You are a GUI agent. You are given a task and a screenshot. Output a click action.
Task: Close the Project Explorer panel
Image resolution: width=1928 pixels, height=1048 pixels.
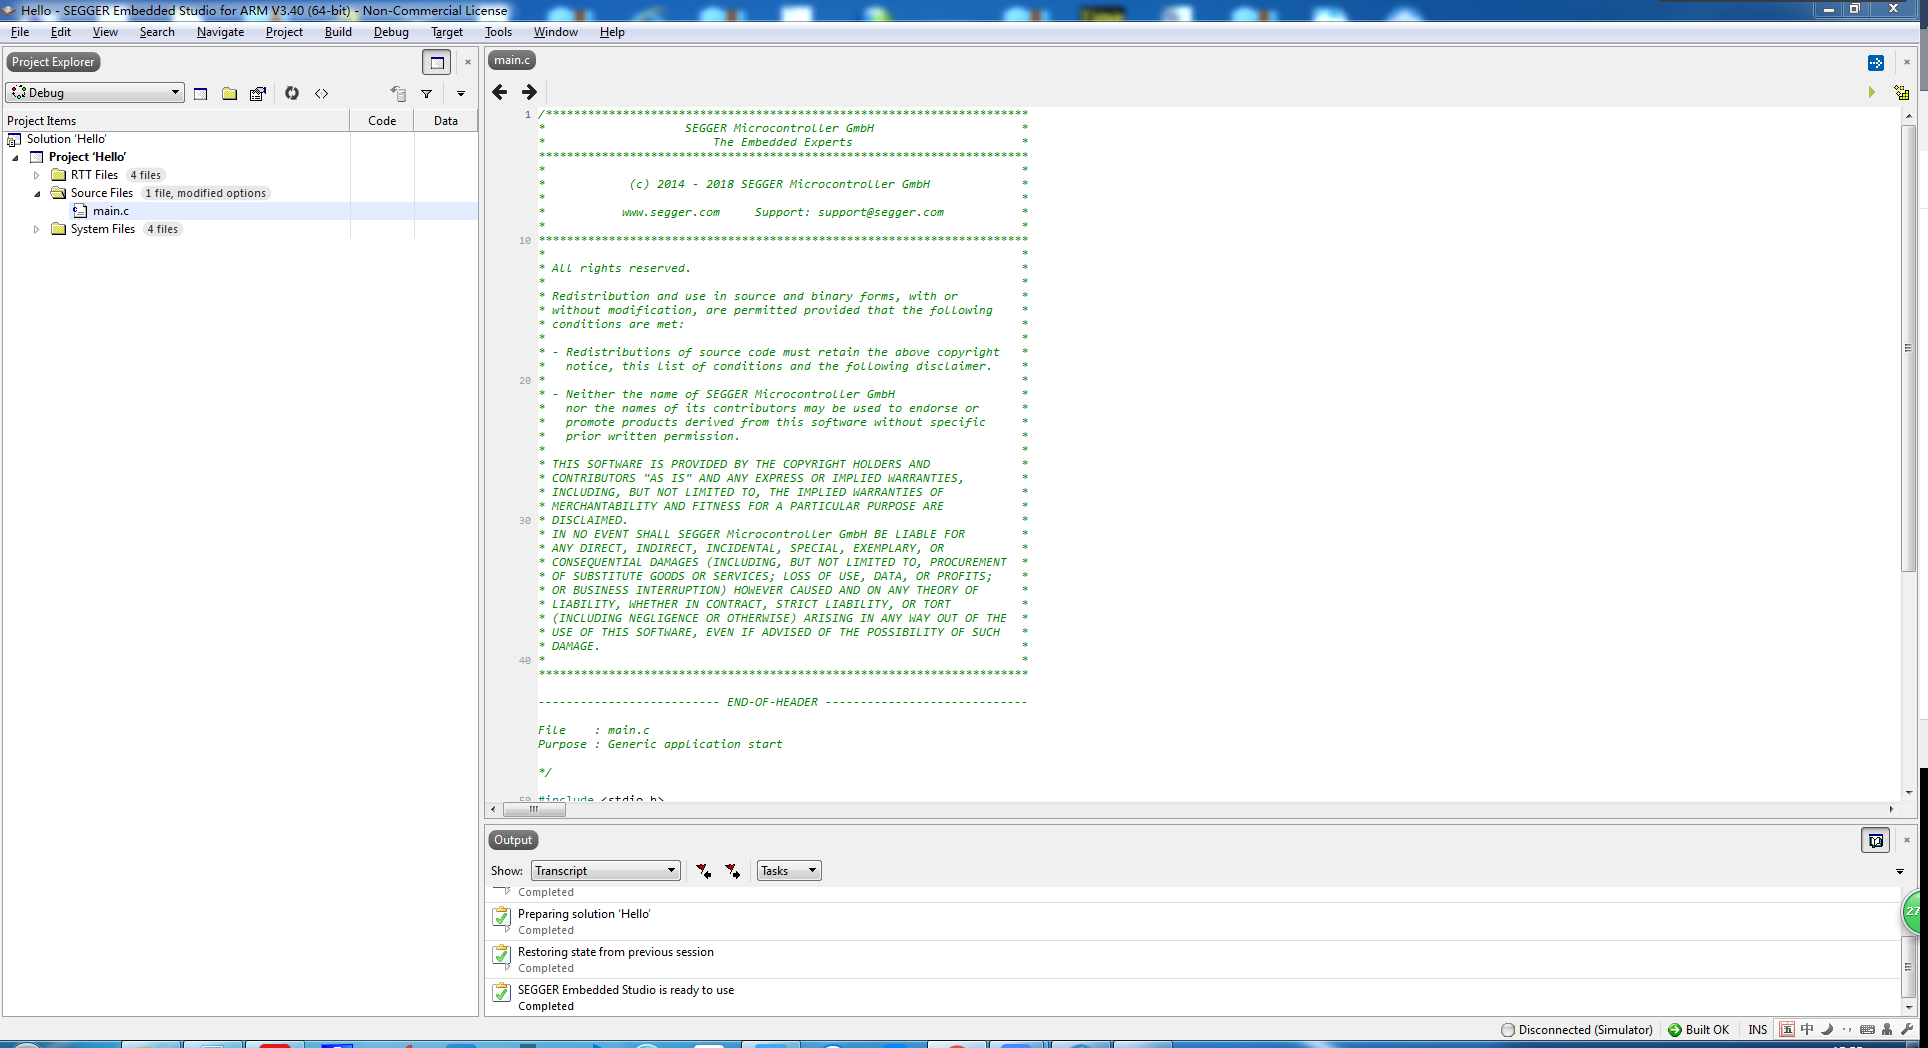pyautogui.click(x=467, y=62)
